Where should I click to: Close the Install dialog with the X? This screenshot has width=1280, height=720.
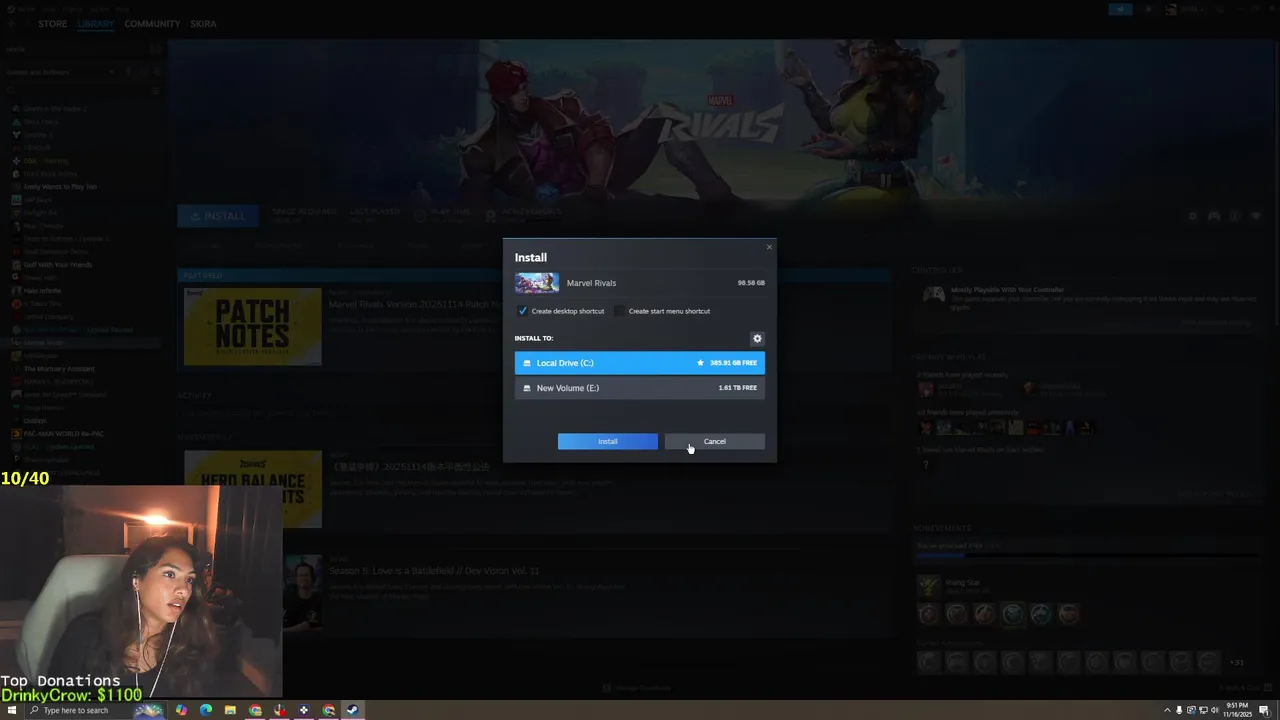pyautogui.click(x=769, y=247)
